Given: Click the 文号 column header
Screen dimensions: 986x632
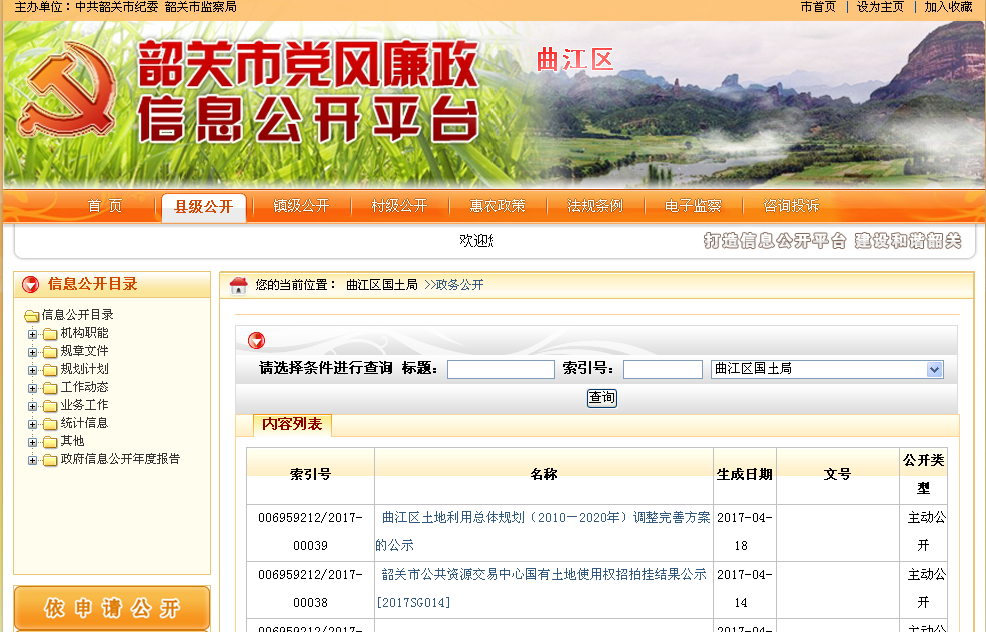Looking at the screenshot, I should coord(838,474).
